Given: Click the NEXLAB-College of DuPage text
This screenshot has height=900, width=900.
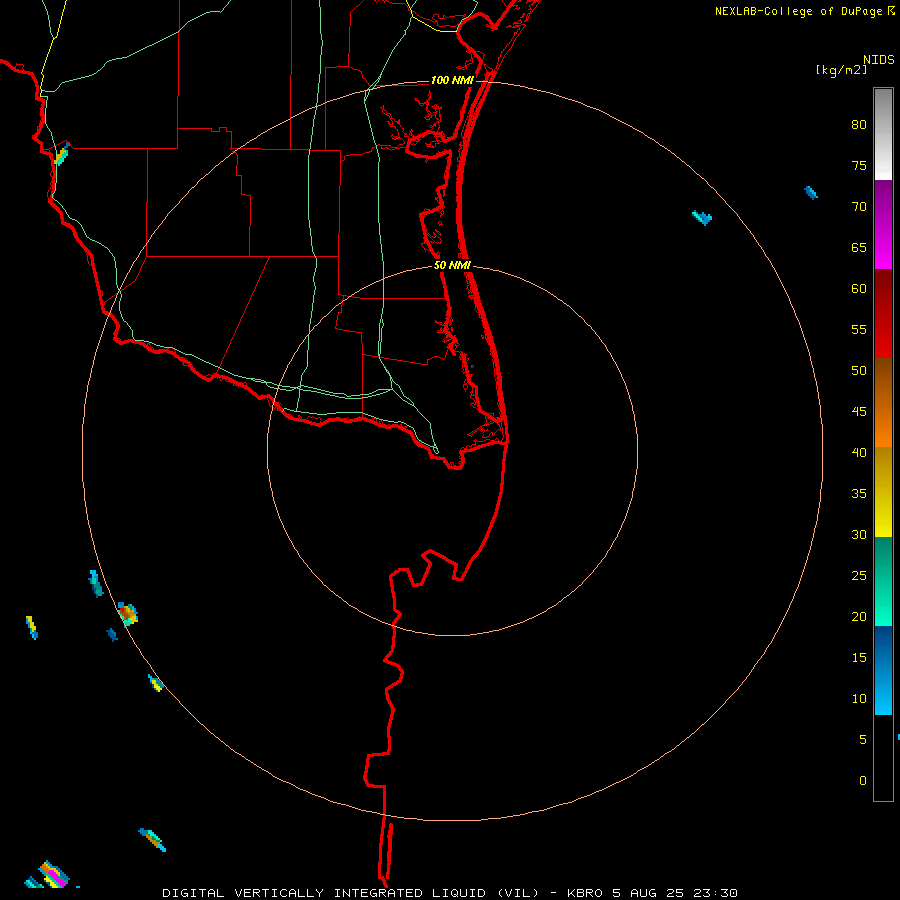Looking at the screenshot, I should [x=799, y=11].
